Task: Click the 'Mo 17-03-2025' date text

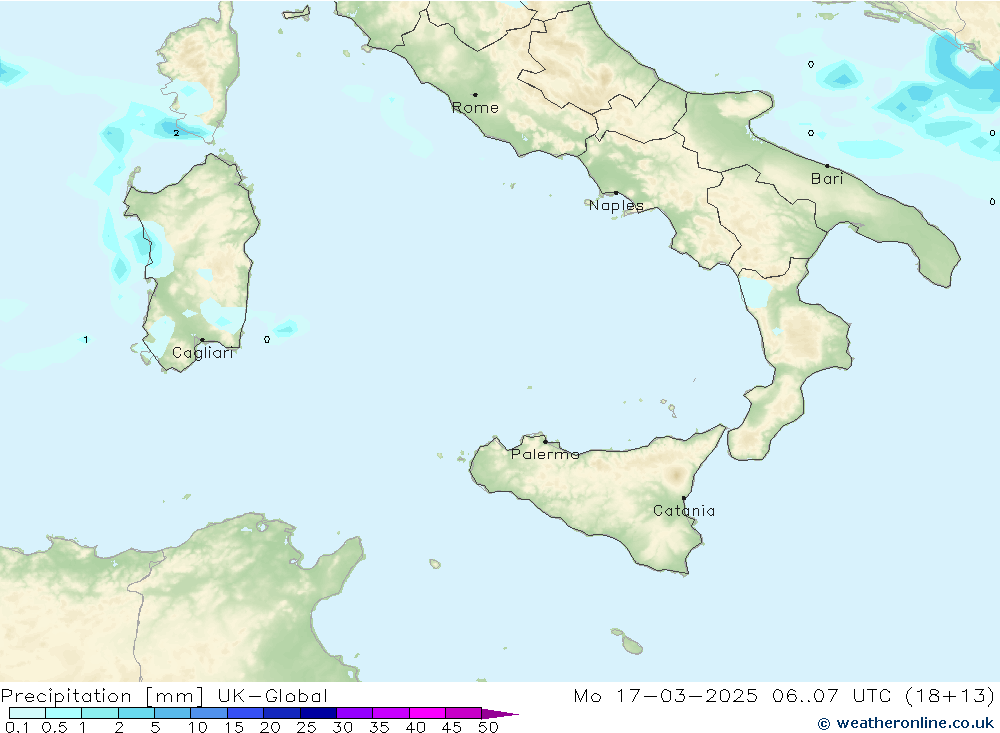Action: [666, 696]
